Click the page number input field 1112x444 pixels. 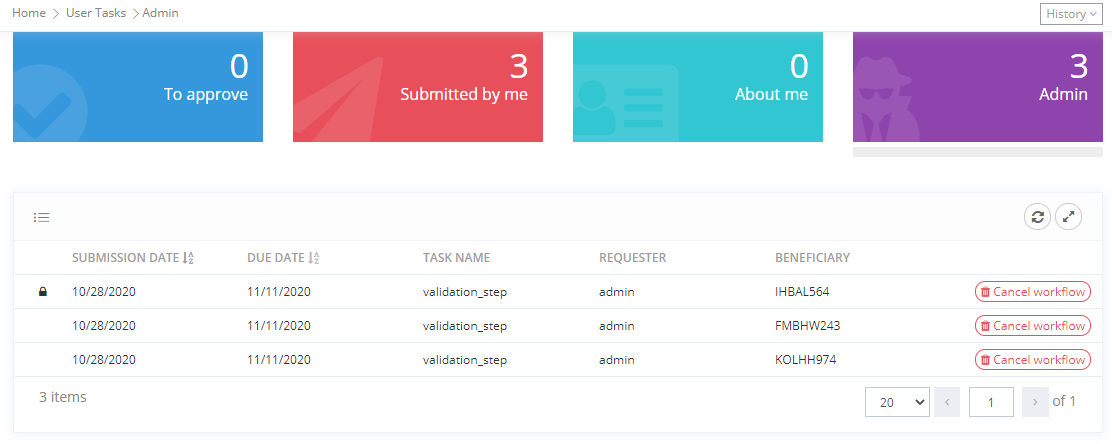(991, 402)
